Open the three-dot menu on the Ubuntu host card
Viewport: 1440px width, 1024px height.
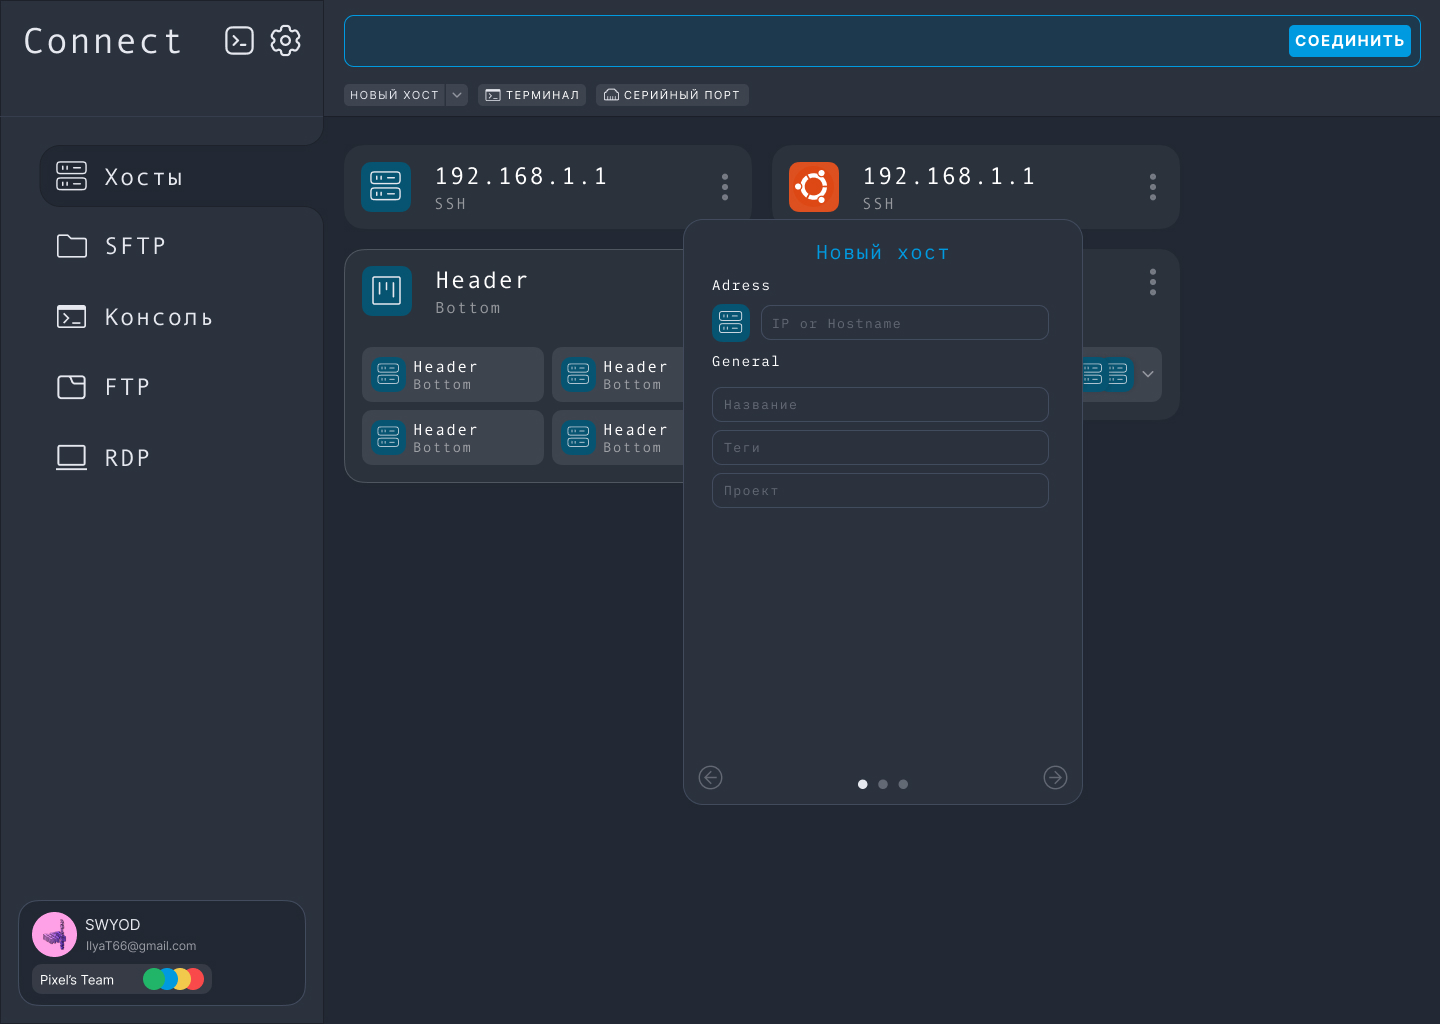click(1152, 187)
